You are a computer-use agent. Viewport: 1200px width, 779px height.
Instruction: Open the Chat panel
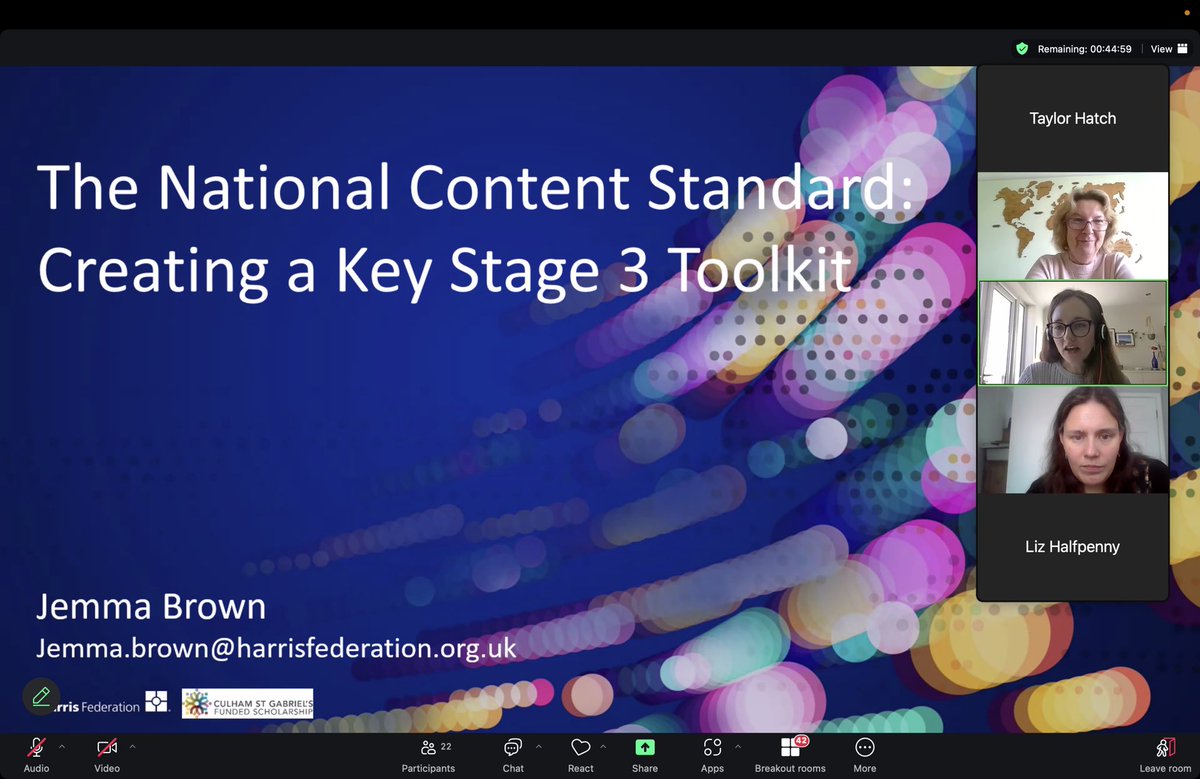[x=513, y=754]
